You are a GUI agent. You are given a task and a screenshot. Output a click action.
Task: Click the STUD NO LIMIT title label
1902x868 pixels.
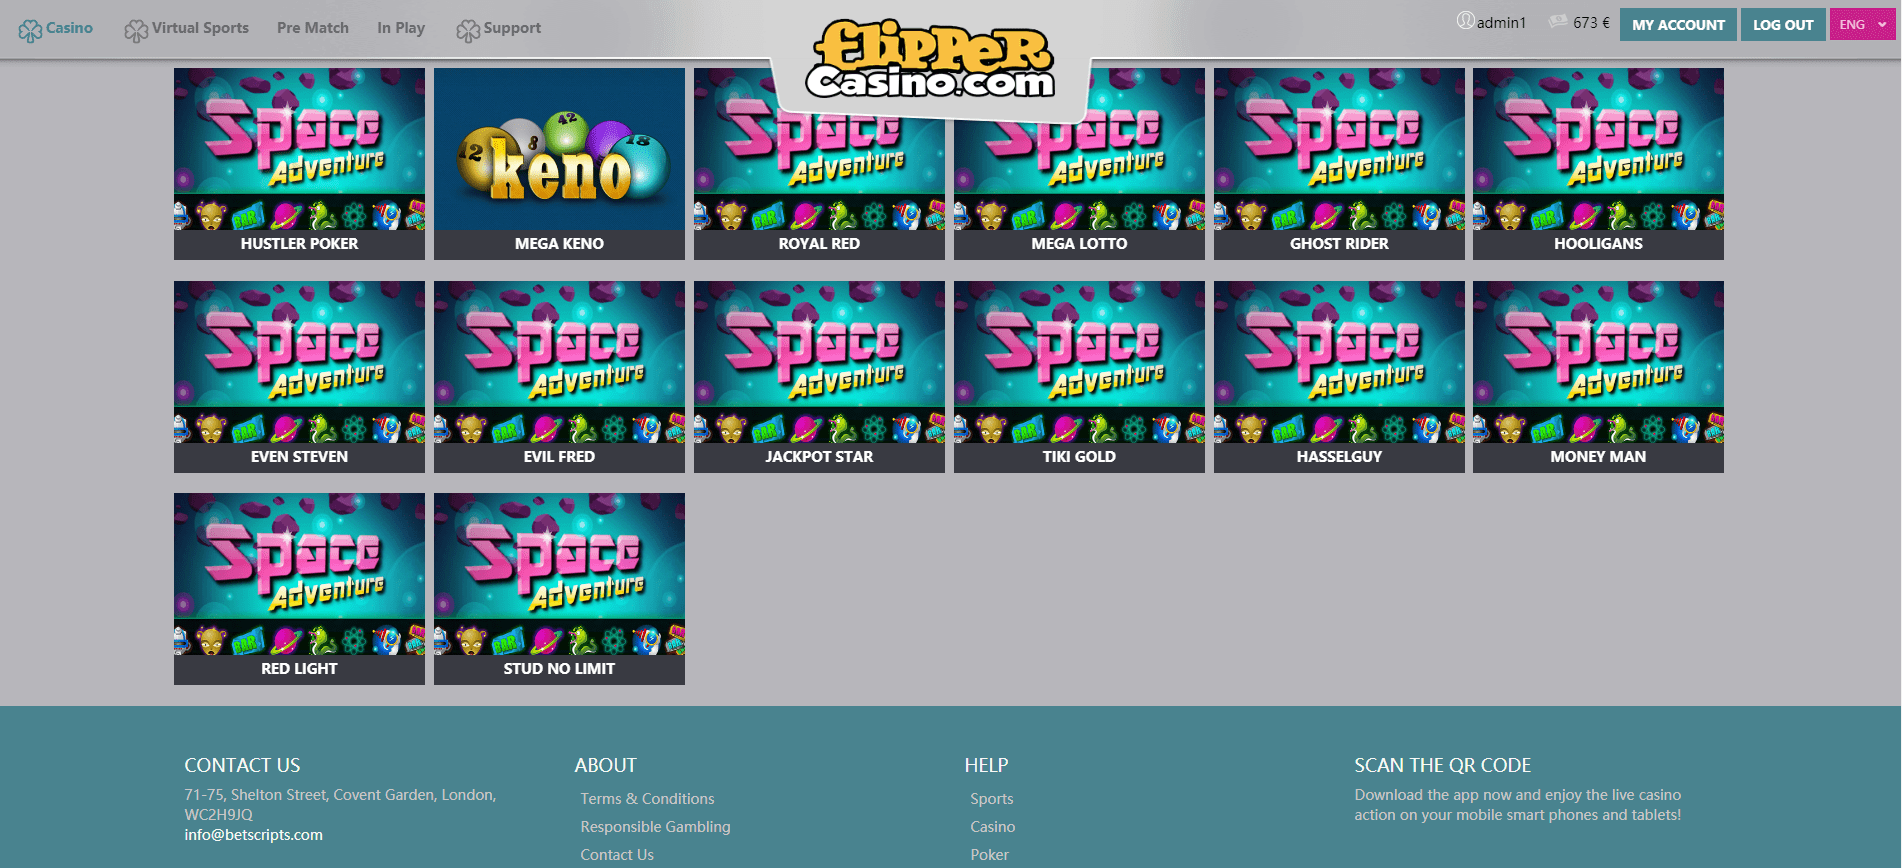pyautogui.click(x=559, y=669)
